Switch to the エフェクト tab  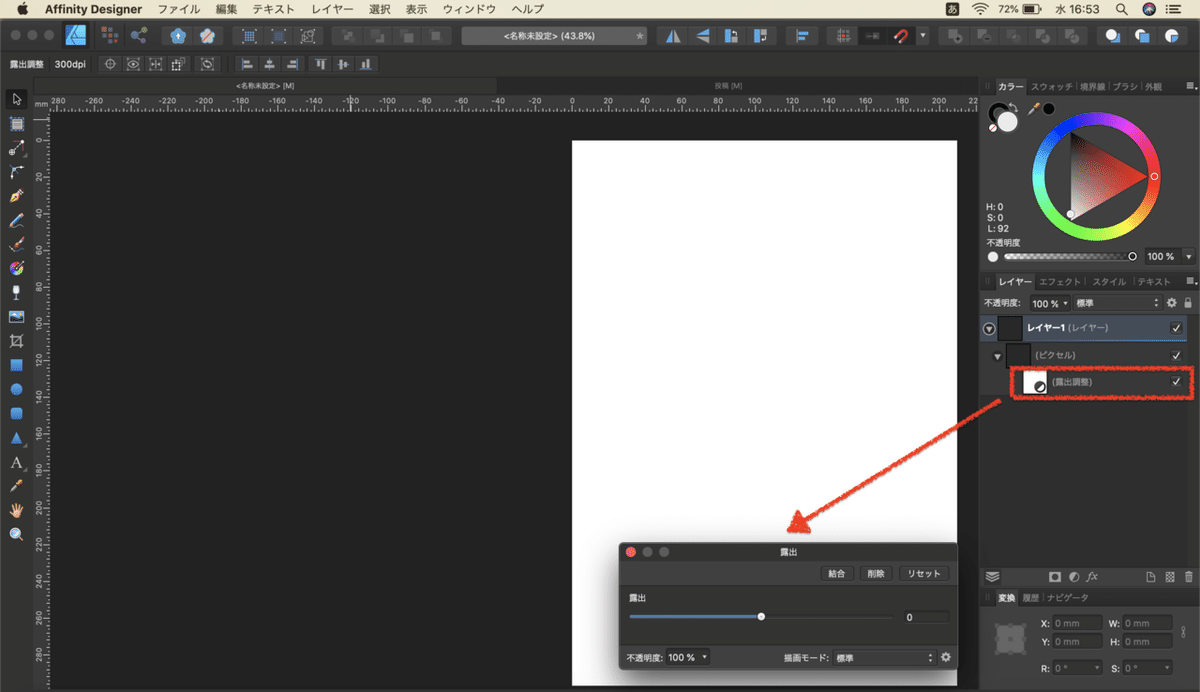(x=1060, y=282)
